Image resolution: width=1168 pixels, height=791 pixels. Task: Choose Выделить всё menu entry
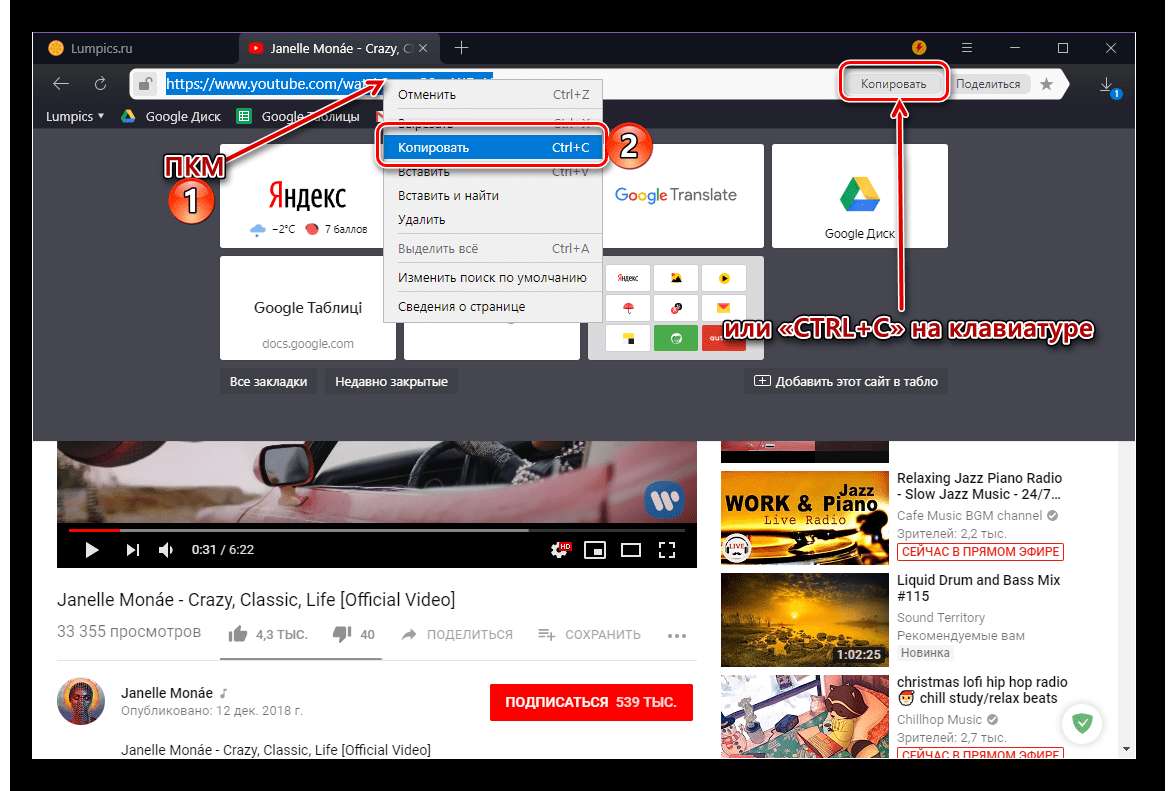coord(492,248)
